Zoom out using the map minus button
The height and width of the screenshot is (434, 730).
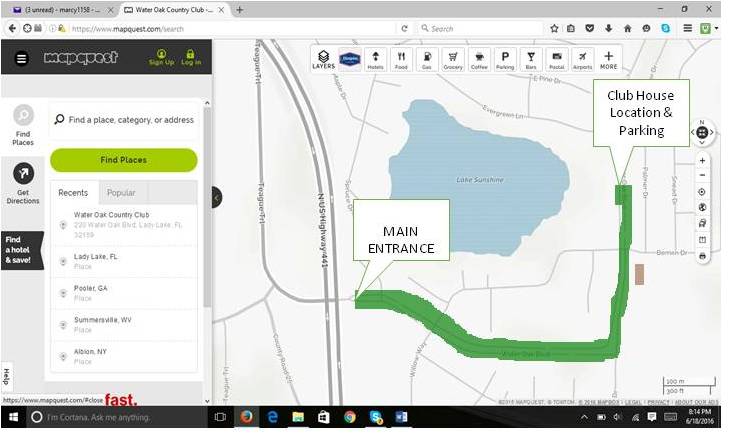(x=703, y=176)
